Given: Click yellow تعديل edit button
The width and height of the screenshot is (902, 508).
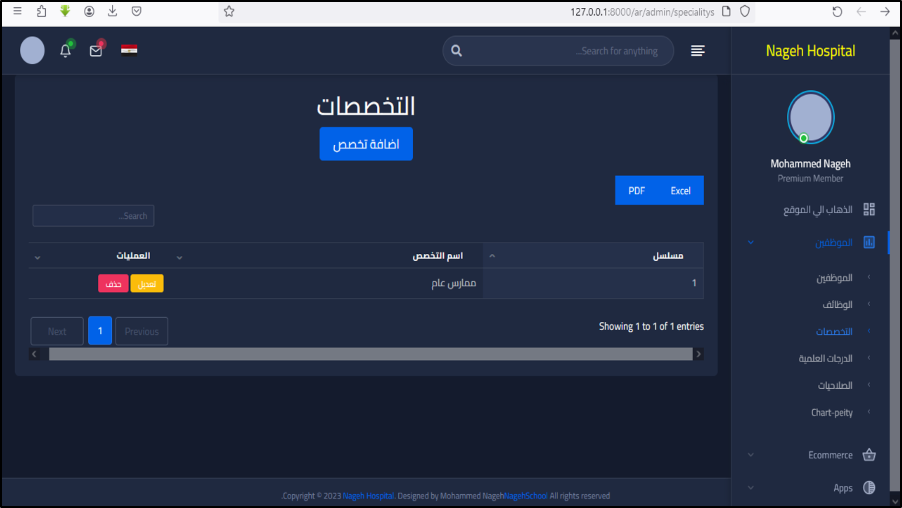Looking at the screenshot, I should (147, 284).
